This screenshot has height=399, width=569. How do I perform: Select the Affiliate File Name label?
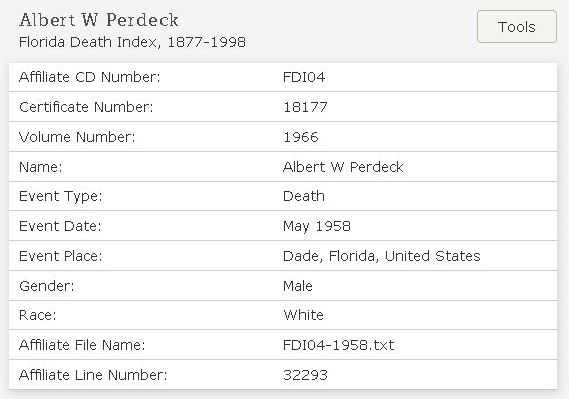coord(82,345)
